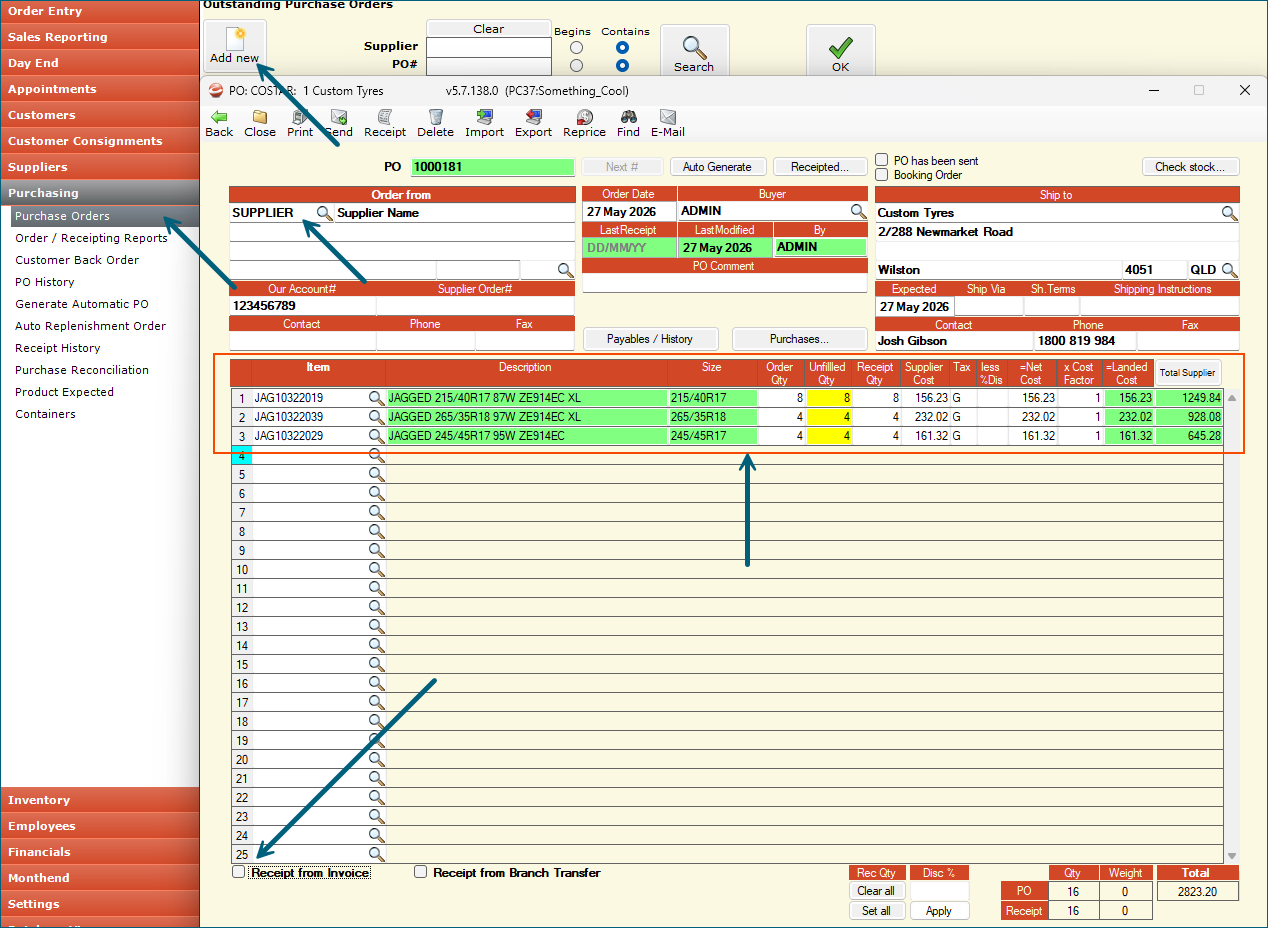
Task: Click the Payables / History button
Action: click(650, 339)
